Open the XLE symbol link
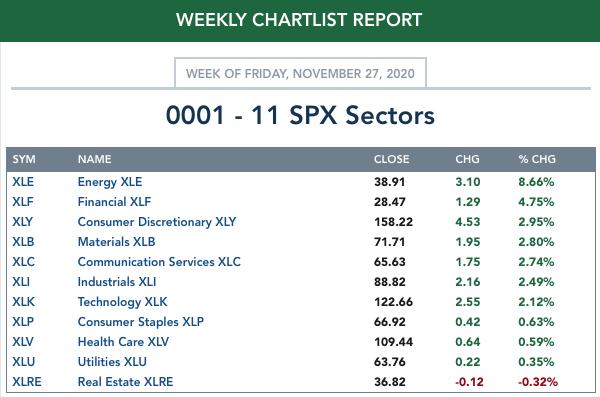Viewport: 600px width, 397px height. pyautogui.click(x=23, y=182)
